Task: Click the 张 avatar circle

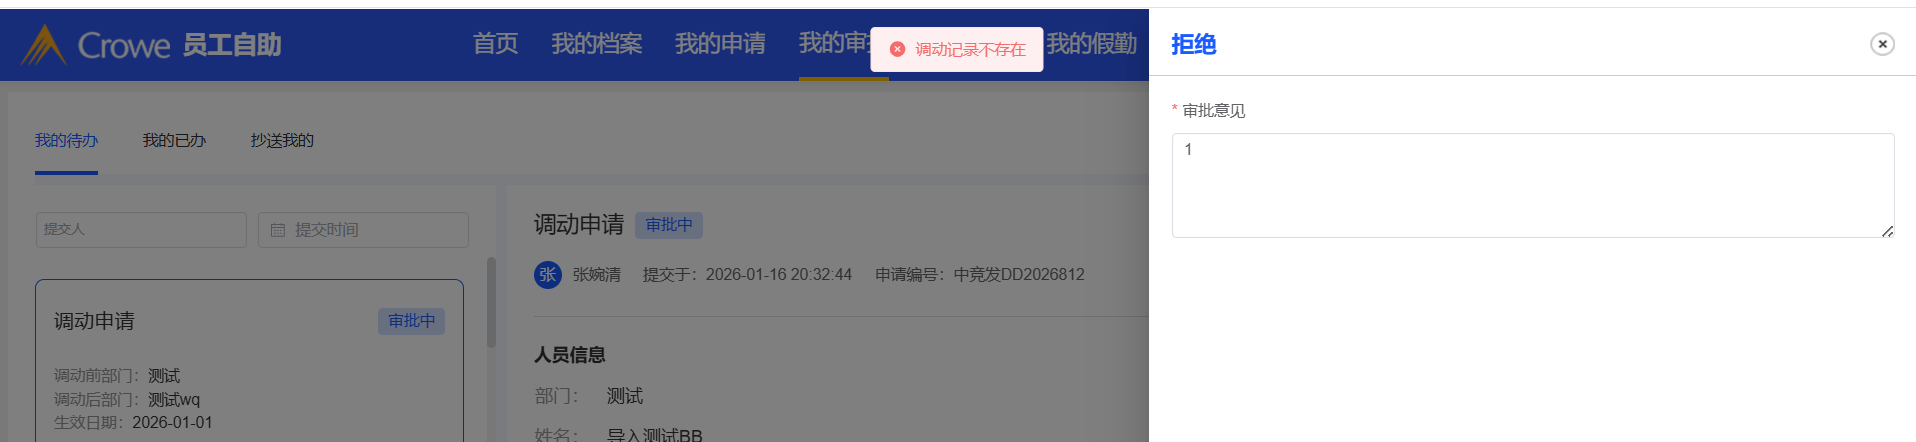Action: click(548, 275)
